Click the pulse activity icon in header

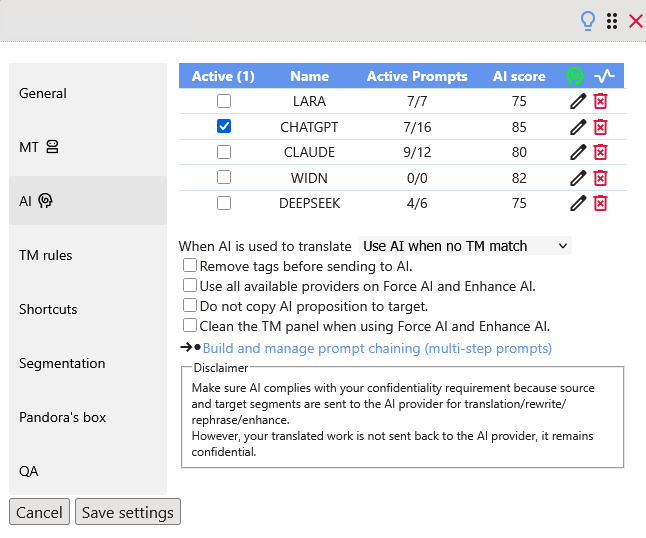604,76
